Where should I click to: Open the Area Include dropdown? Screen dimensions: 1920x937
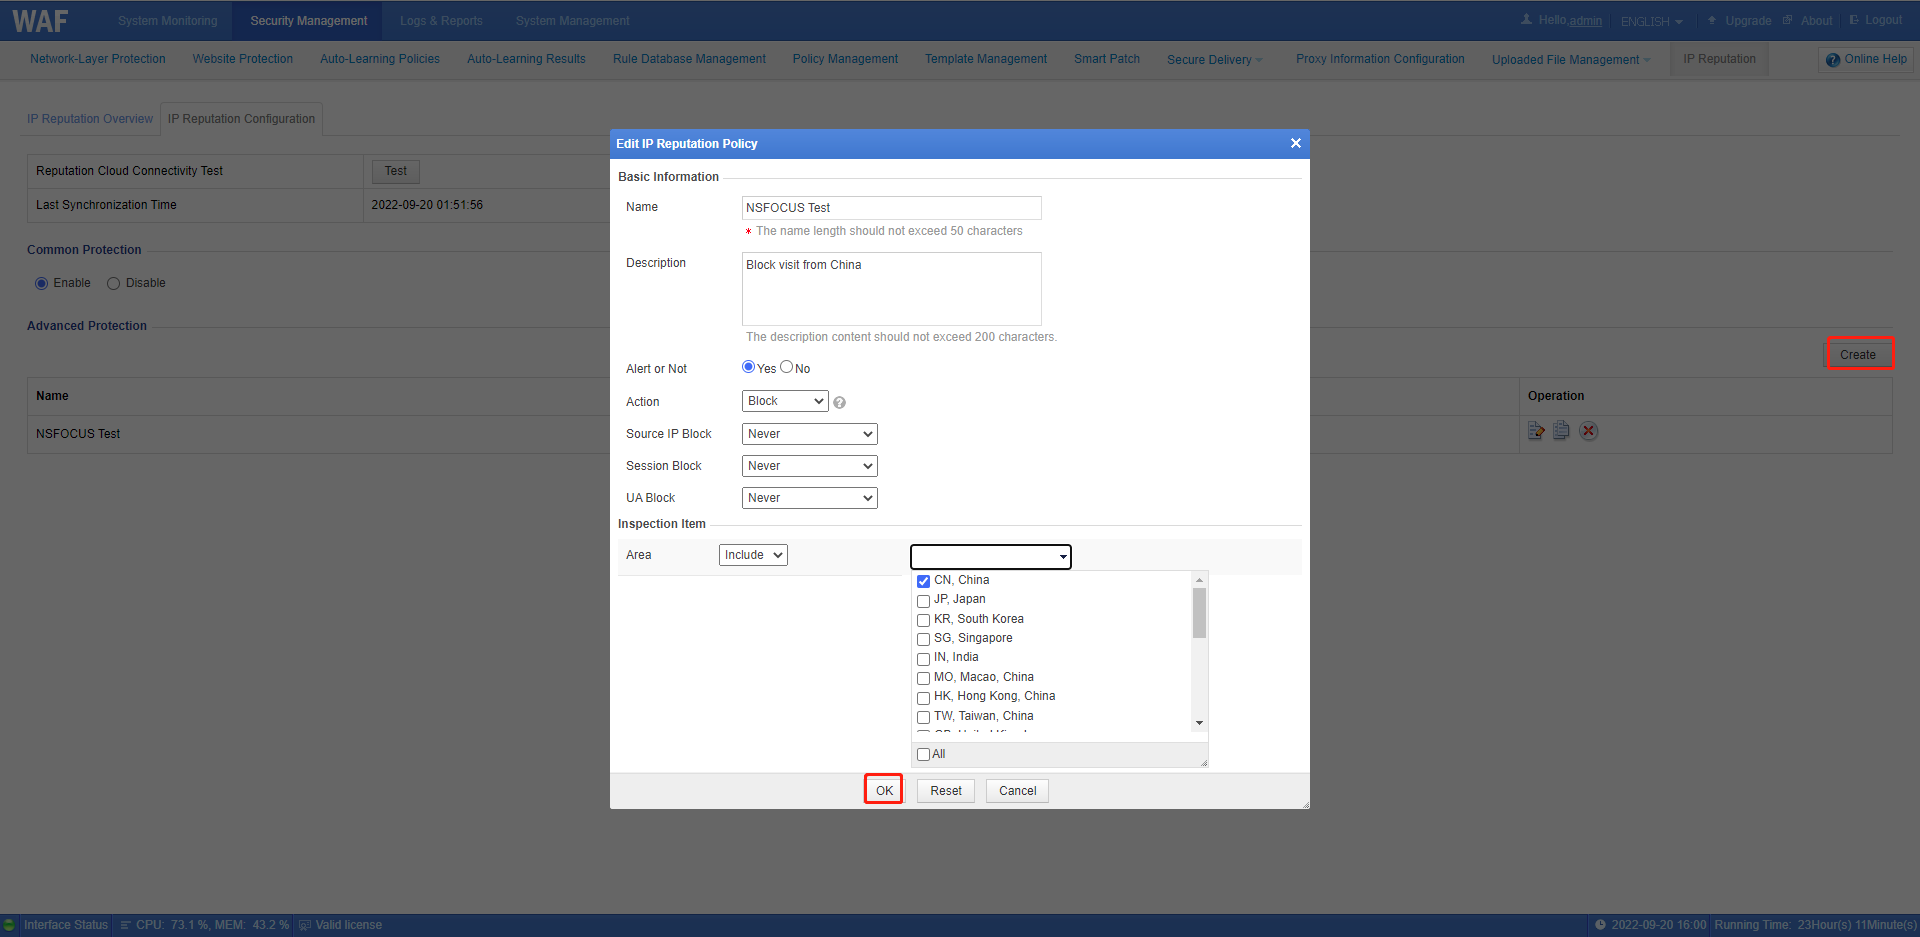[x=752, y=555]
